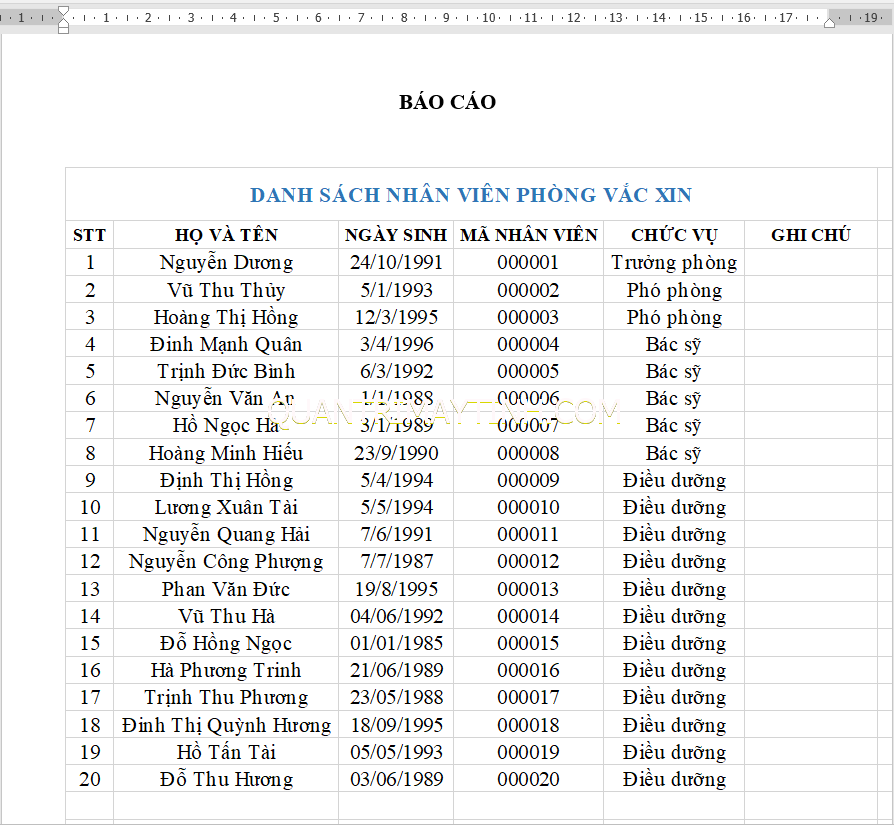Click employee code 000015
Viewport: 894px width, 825px height.
click(x=528, y=643)
